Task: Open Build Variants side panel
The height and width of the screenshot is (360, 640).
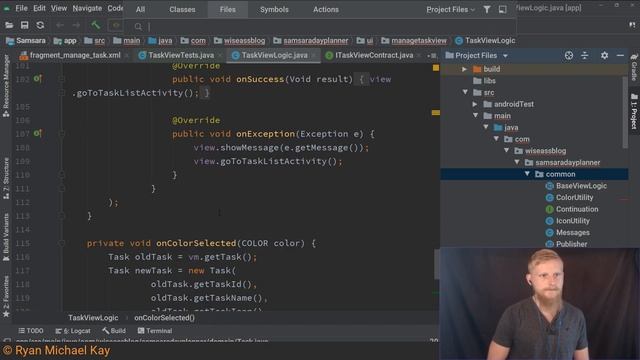Action: point(6,238)
